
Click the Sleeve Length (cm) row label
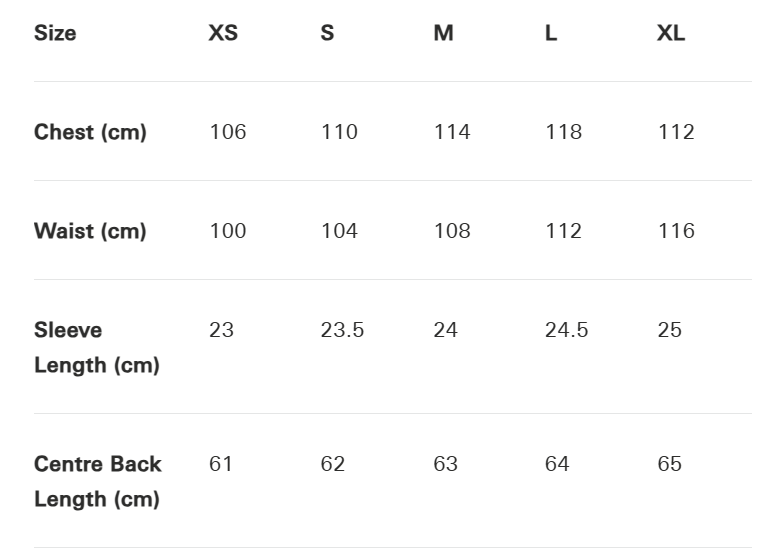96,347
